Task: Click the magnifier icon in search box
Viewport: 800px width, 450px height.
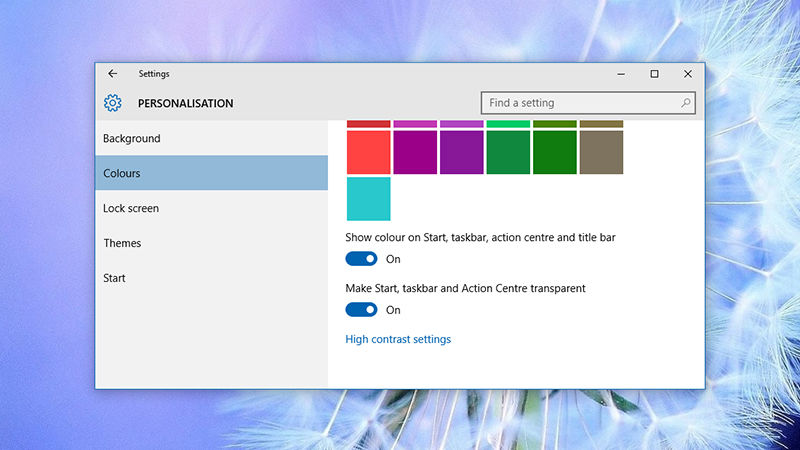Action: pyautogui.click(x=686, y=103)
